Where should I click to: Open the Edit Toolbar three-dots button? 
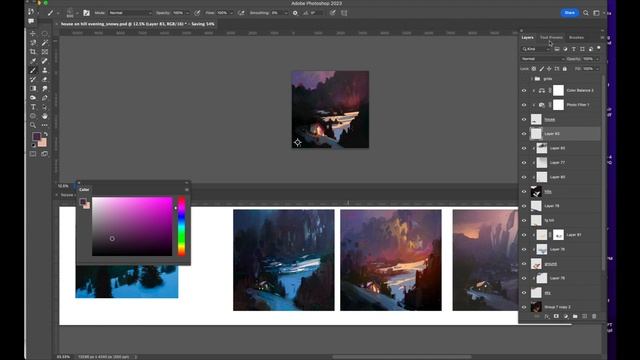pyautogui.click(x=44, y=125)
